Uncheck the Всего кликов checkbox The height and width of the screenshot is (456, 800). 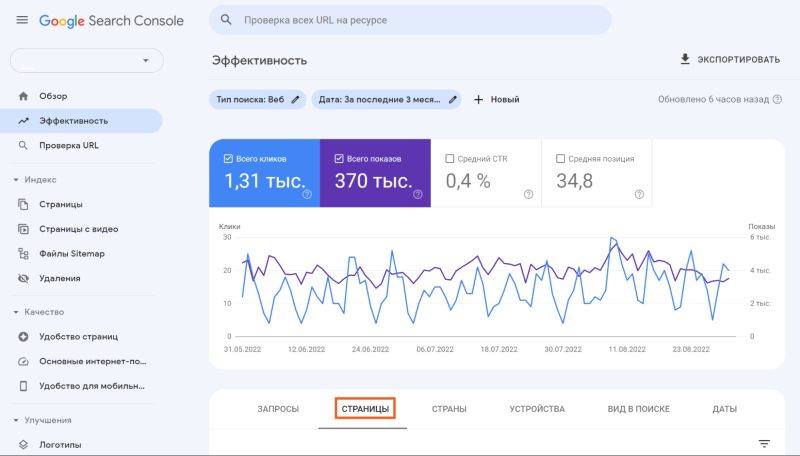pos(228,159)
